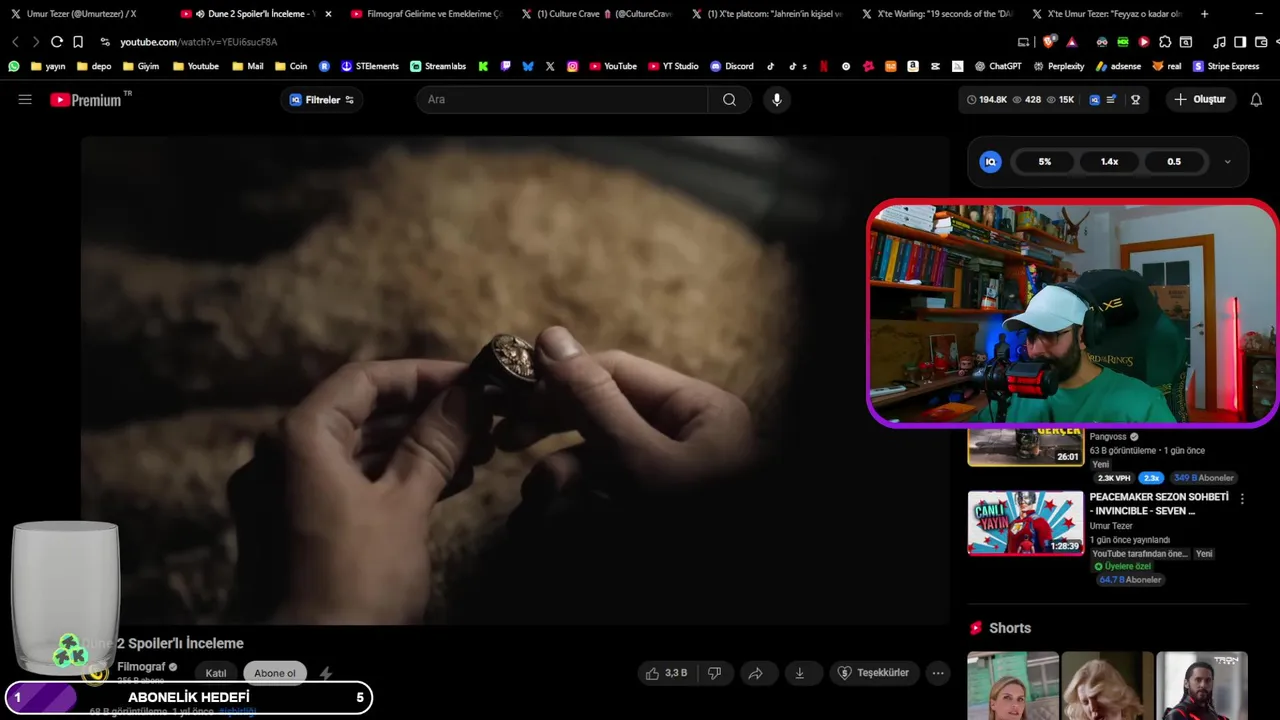Switch to X'te Warling 19 seconds tab
The width and height of the screenshot is (1280, 720).
click(937, 14)
